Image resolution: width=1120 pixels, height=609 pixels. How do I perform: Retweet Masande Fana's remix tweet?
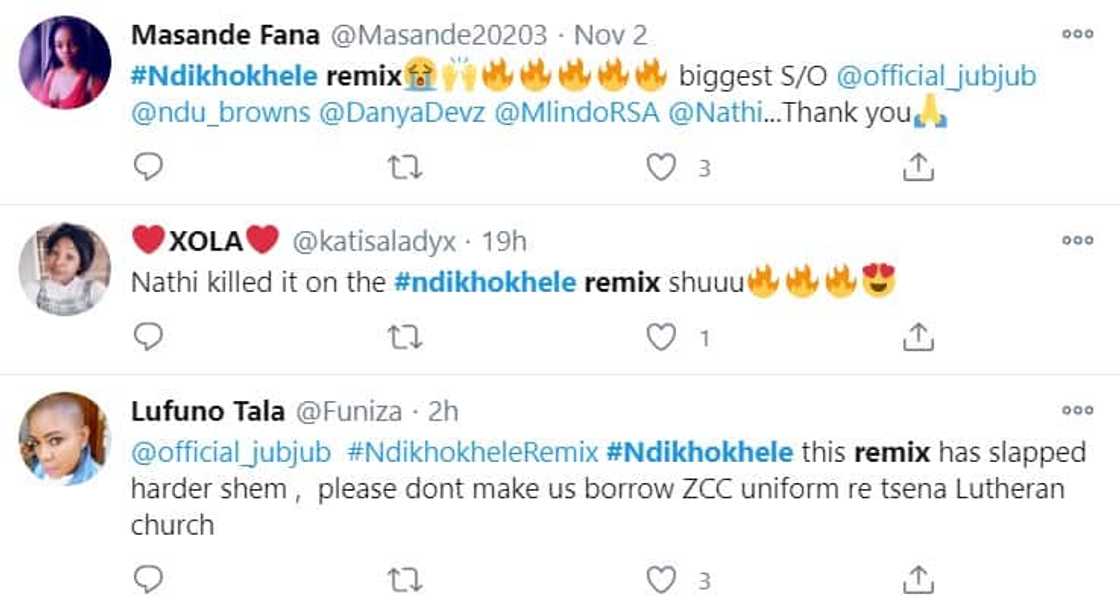[404, 167]
